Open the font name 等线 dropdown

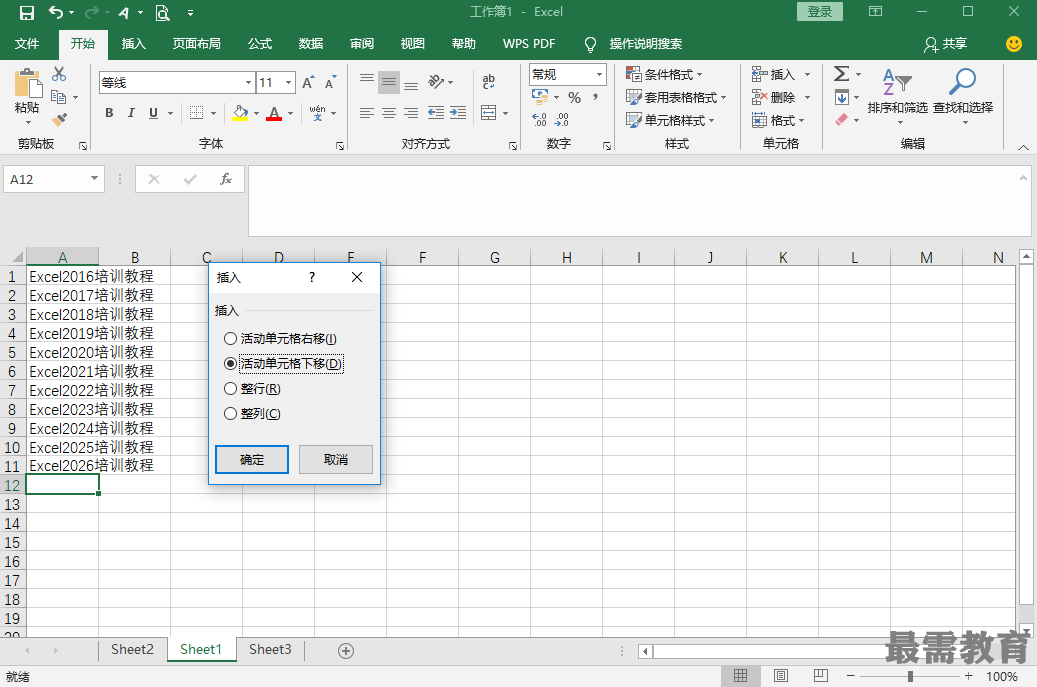(x=249, y=83)
